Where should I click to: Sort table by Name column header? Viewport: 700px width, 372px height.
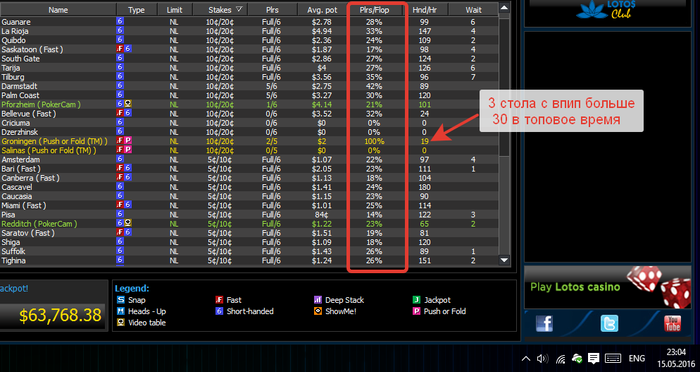(58, 10)
